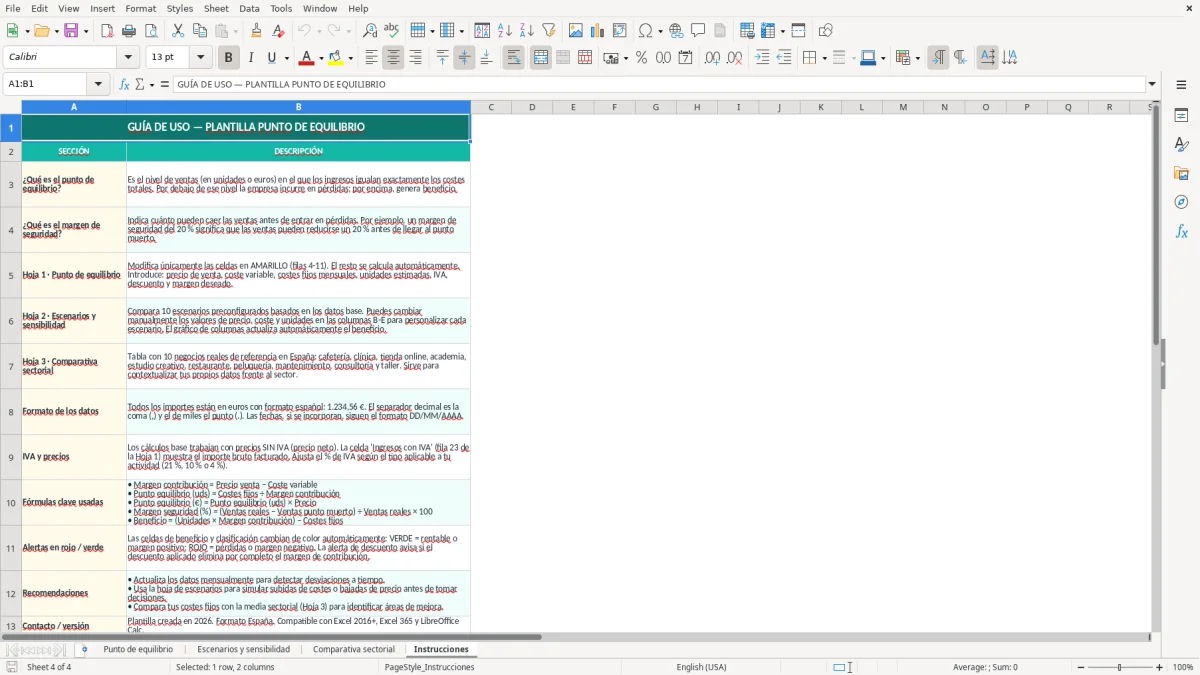The image size is (1200, 675).
Task: Open sidebar Gallery panel icon
Action: (1181, 174)
